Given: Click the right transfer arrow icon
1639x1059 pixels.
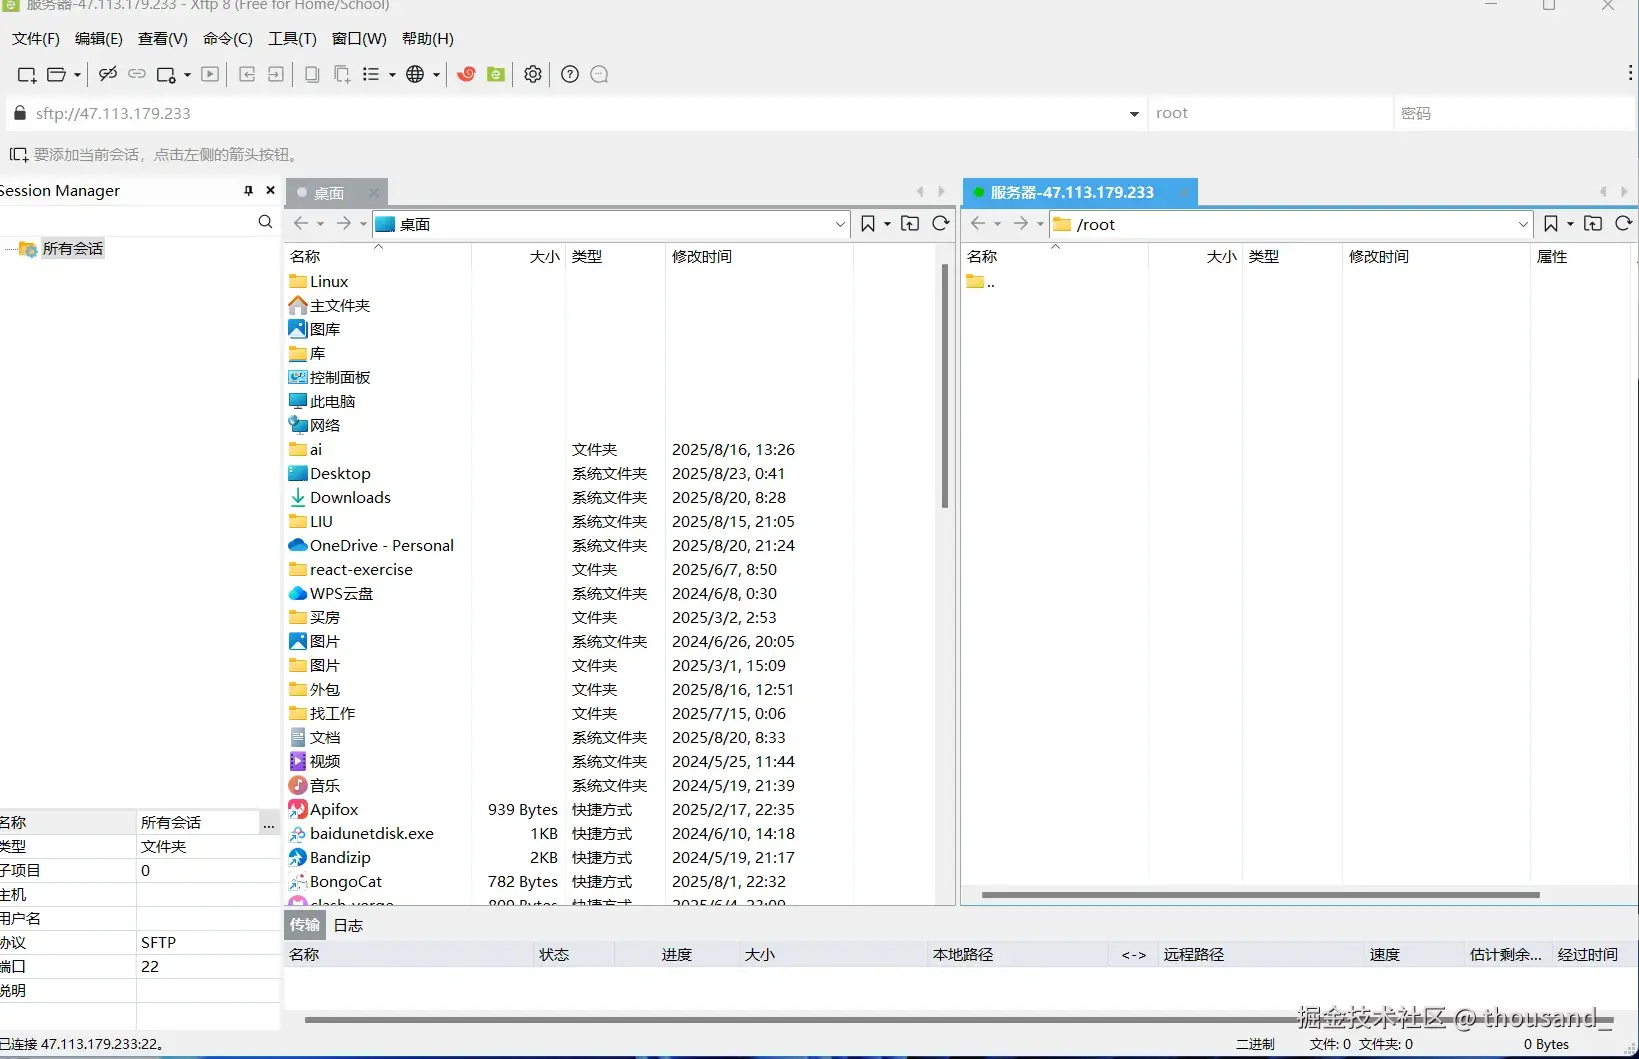Looking at the screenshot, I should point(276,74).
